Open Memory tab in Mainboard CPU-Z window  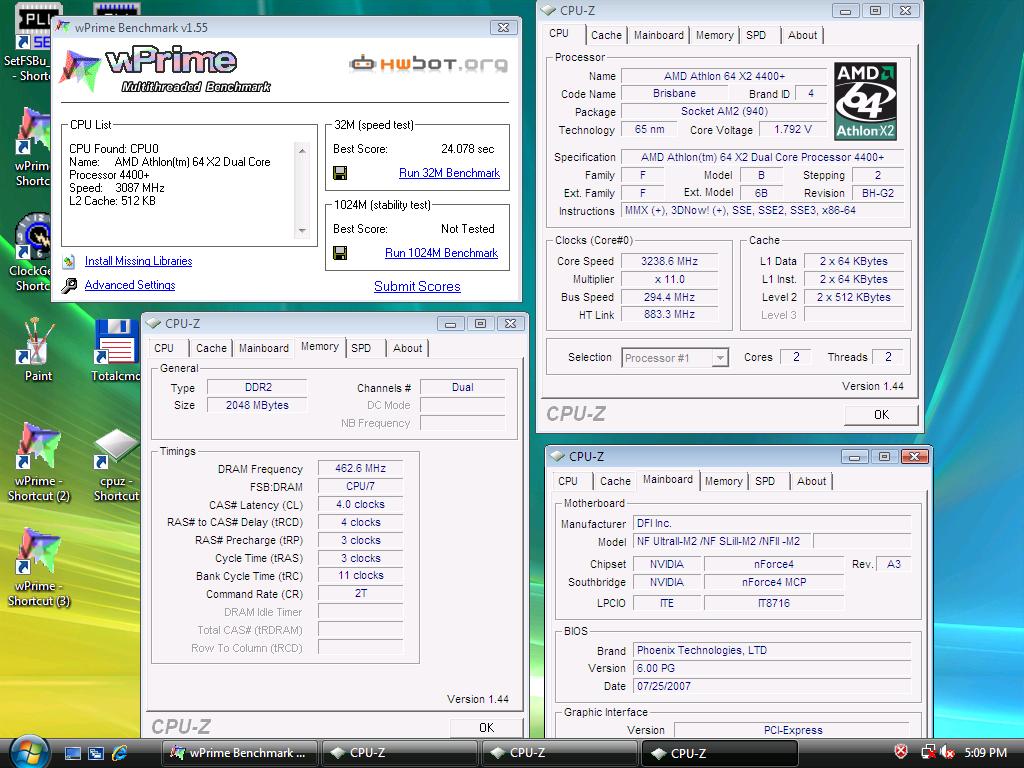724,481
